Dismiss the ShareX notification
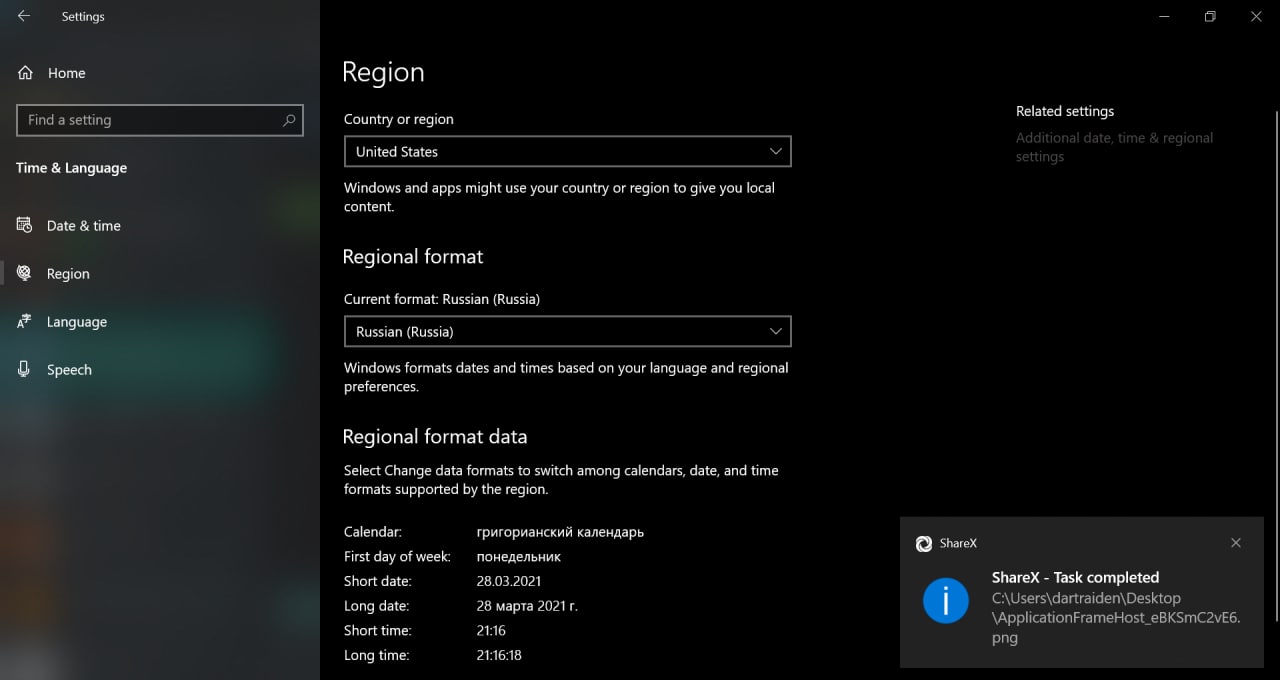The width and height of the screenshot is (1280, 680). click(x=1236, y=543)
